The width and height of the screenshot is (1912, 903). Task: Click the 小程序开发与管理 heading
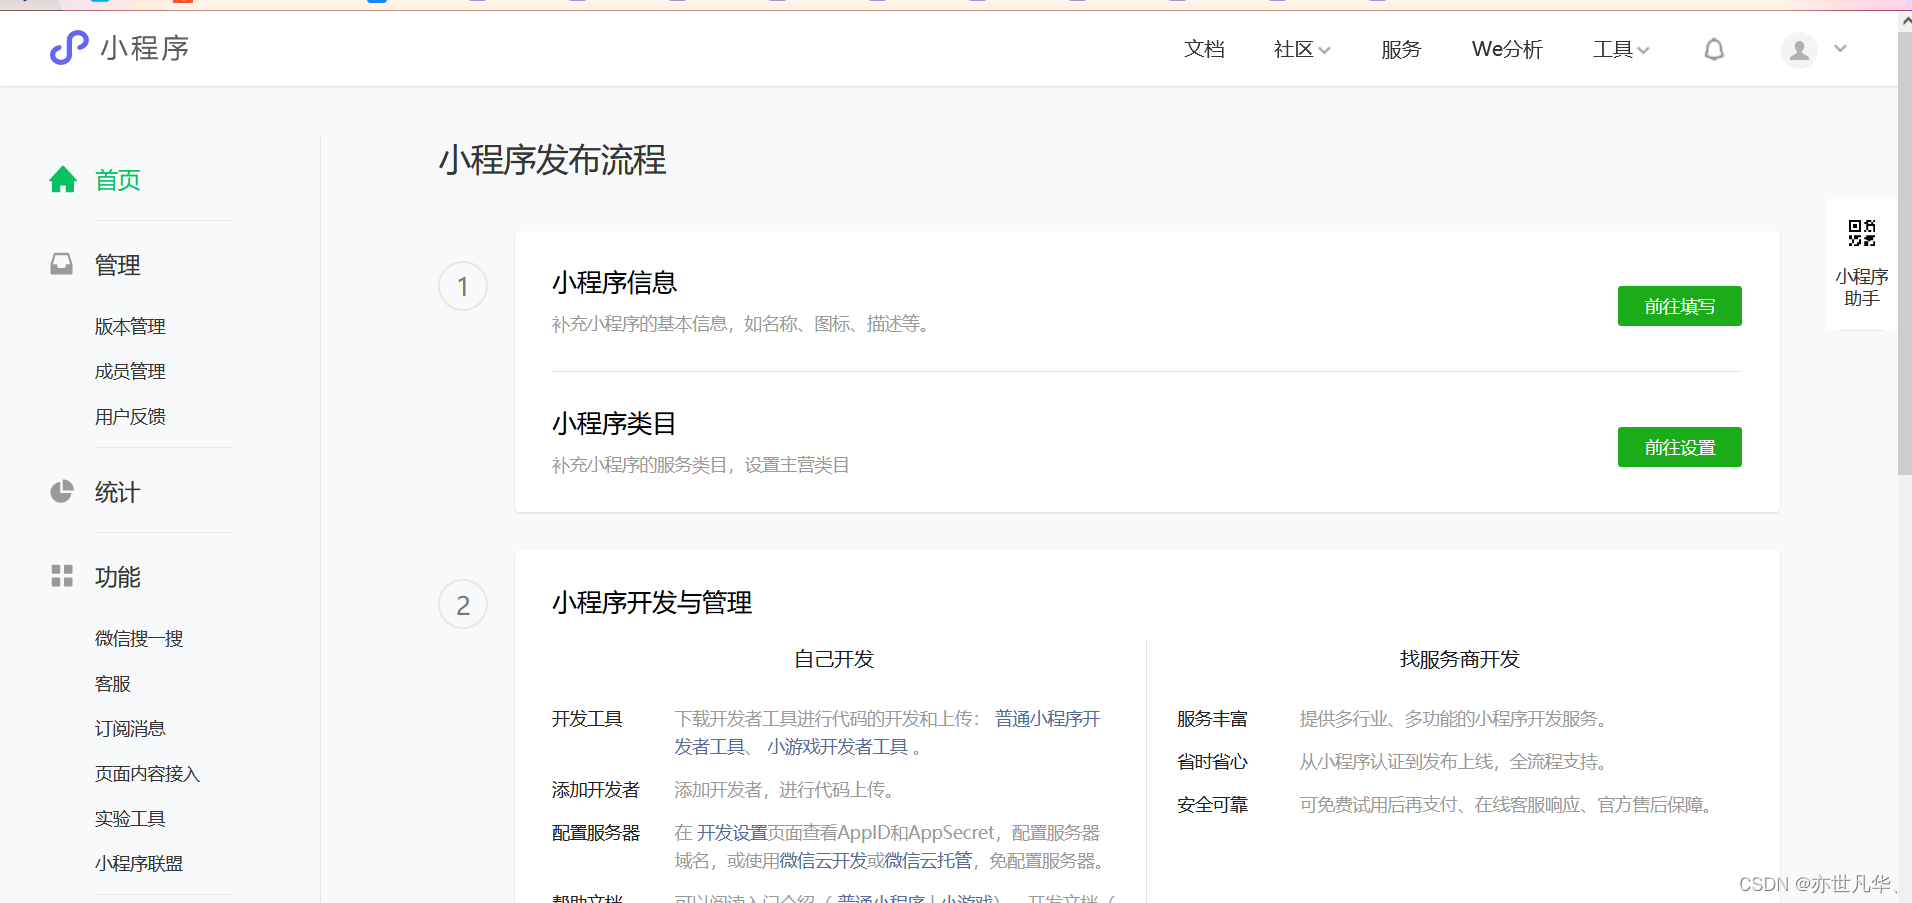click(x=652, y=603)
